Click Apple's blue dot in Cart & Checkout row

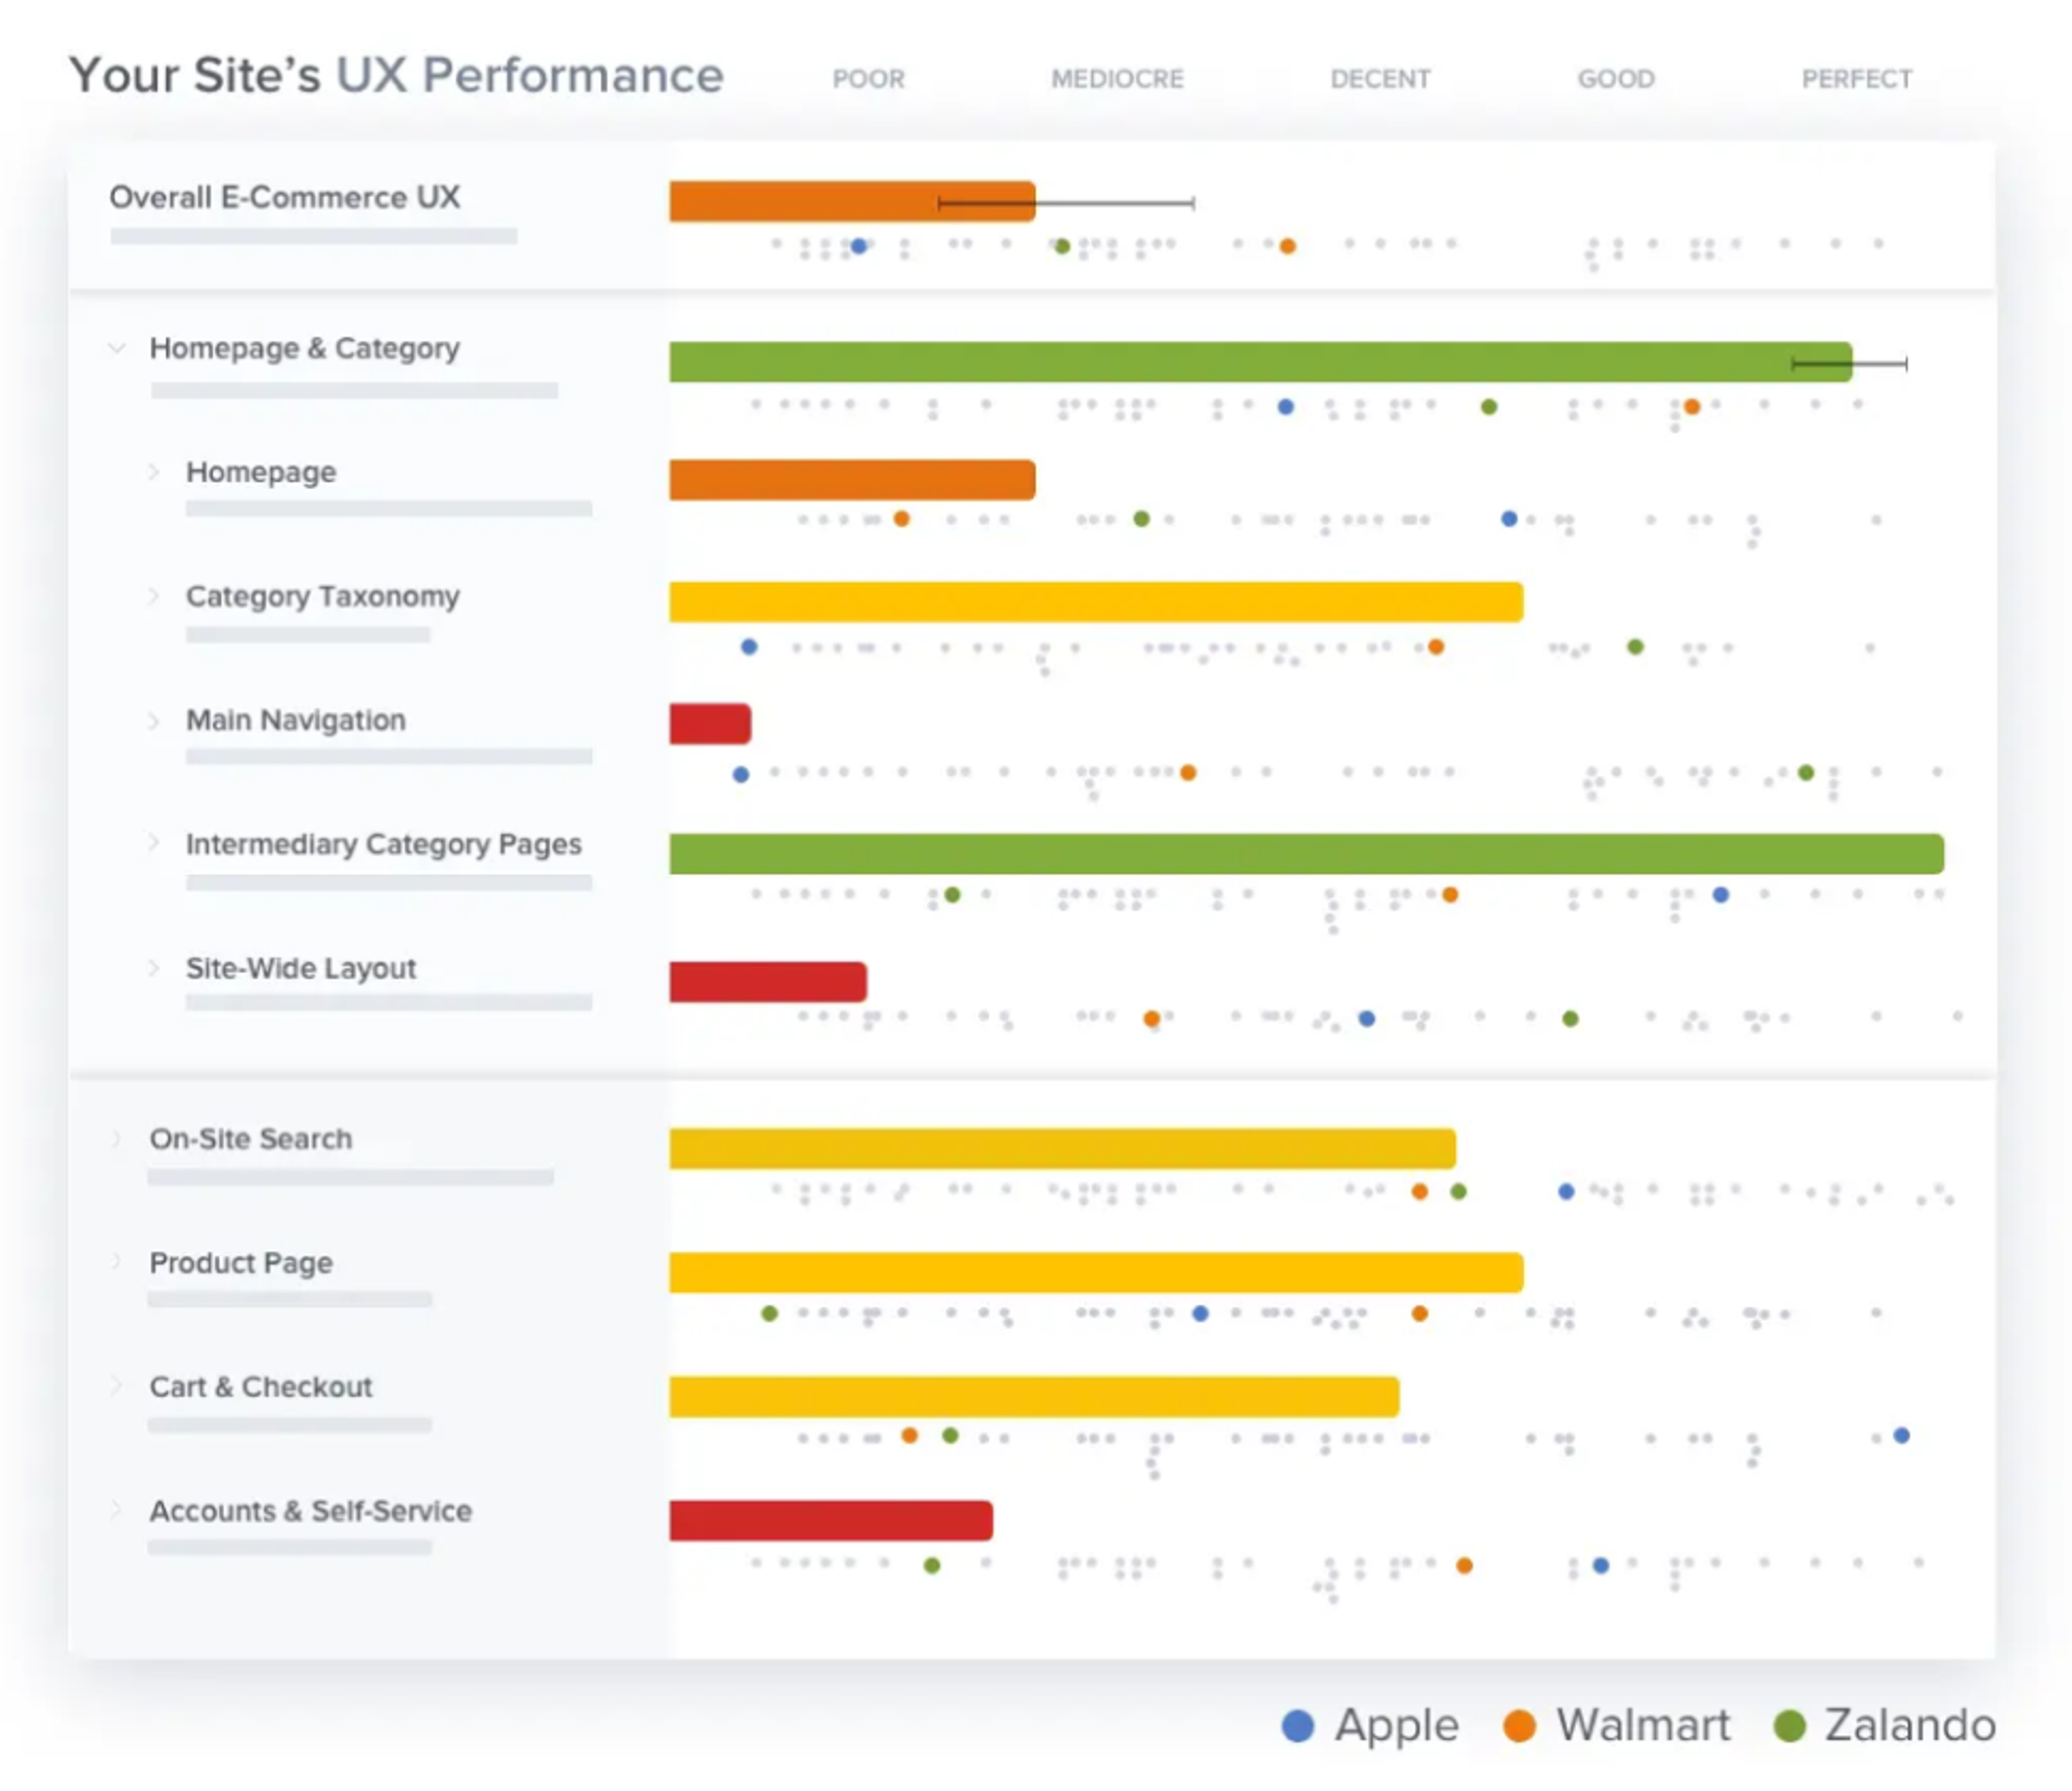[x=1901, y=1435]
